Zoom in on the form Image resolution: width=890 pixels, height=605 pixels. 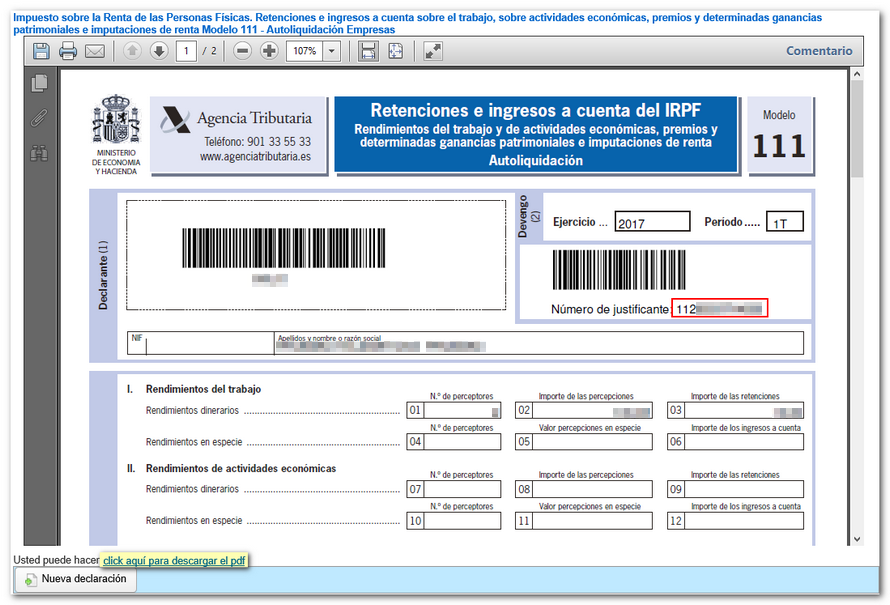[x=268, y=51]
